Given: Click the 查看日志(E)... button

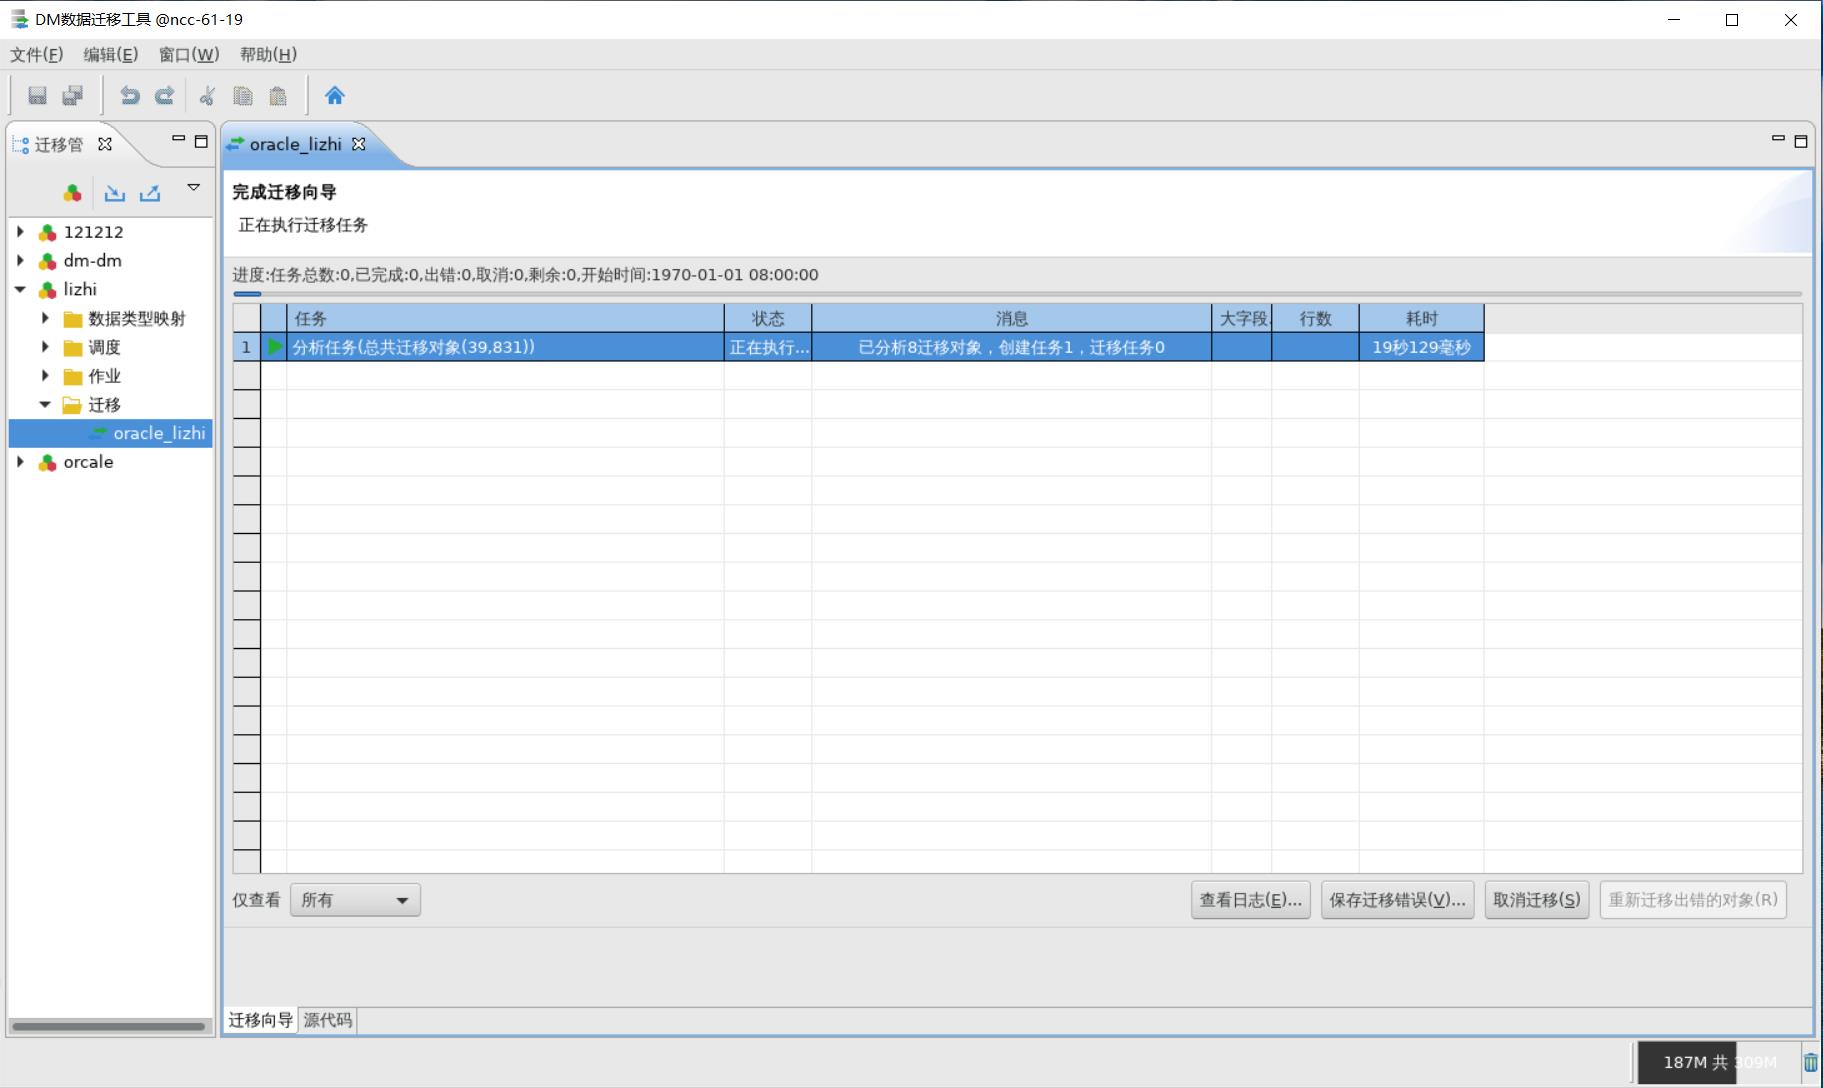Looking at the screenshot, I should (1251, 900).
